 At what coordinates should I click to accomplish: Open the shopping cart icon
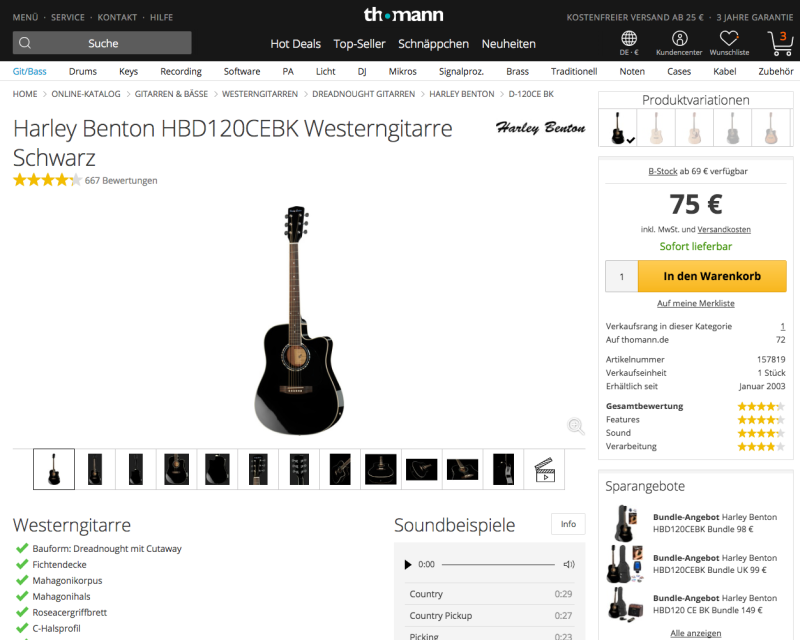[778, 42]
